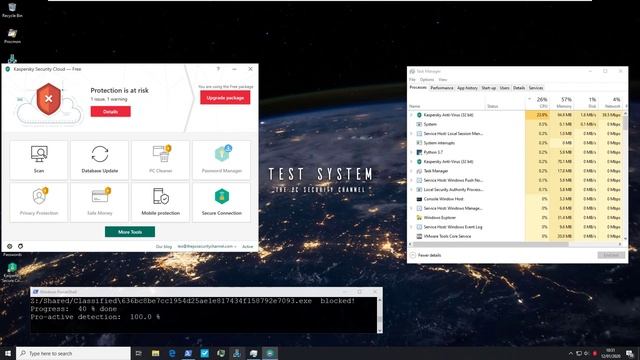The width and height of the screenshot is (640, 360).
Task: Click the red Details button
Action: 111,111
